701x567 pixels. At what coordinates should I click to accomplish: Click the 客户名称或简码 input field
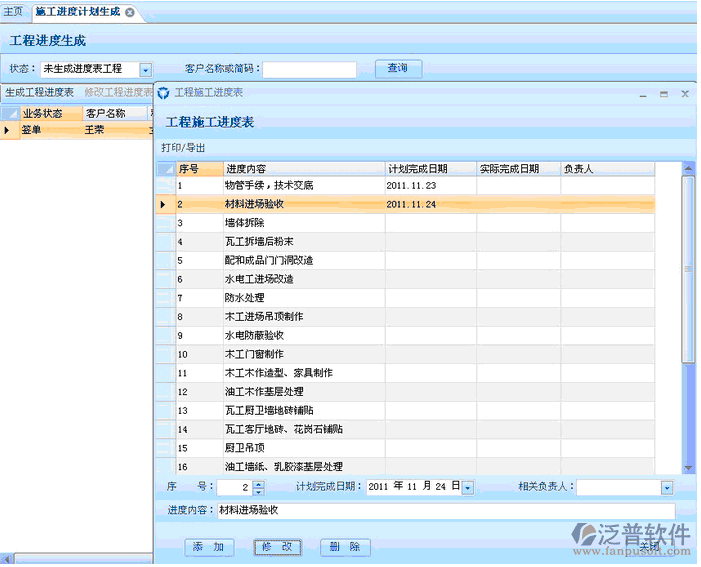(309, 70)
